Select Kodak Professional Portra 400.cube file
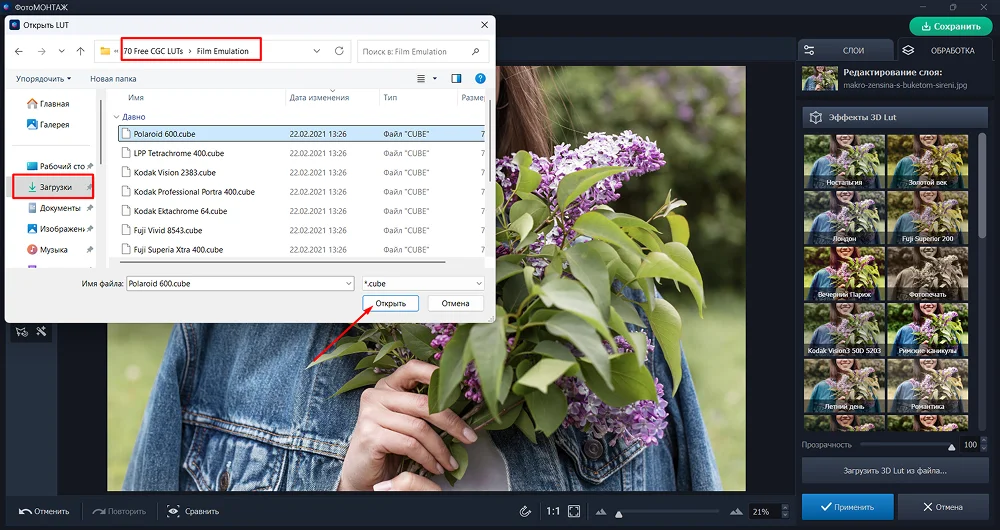1000x530 pixels. point(301,191)
